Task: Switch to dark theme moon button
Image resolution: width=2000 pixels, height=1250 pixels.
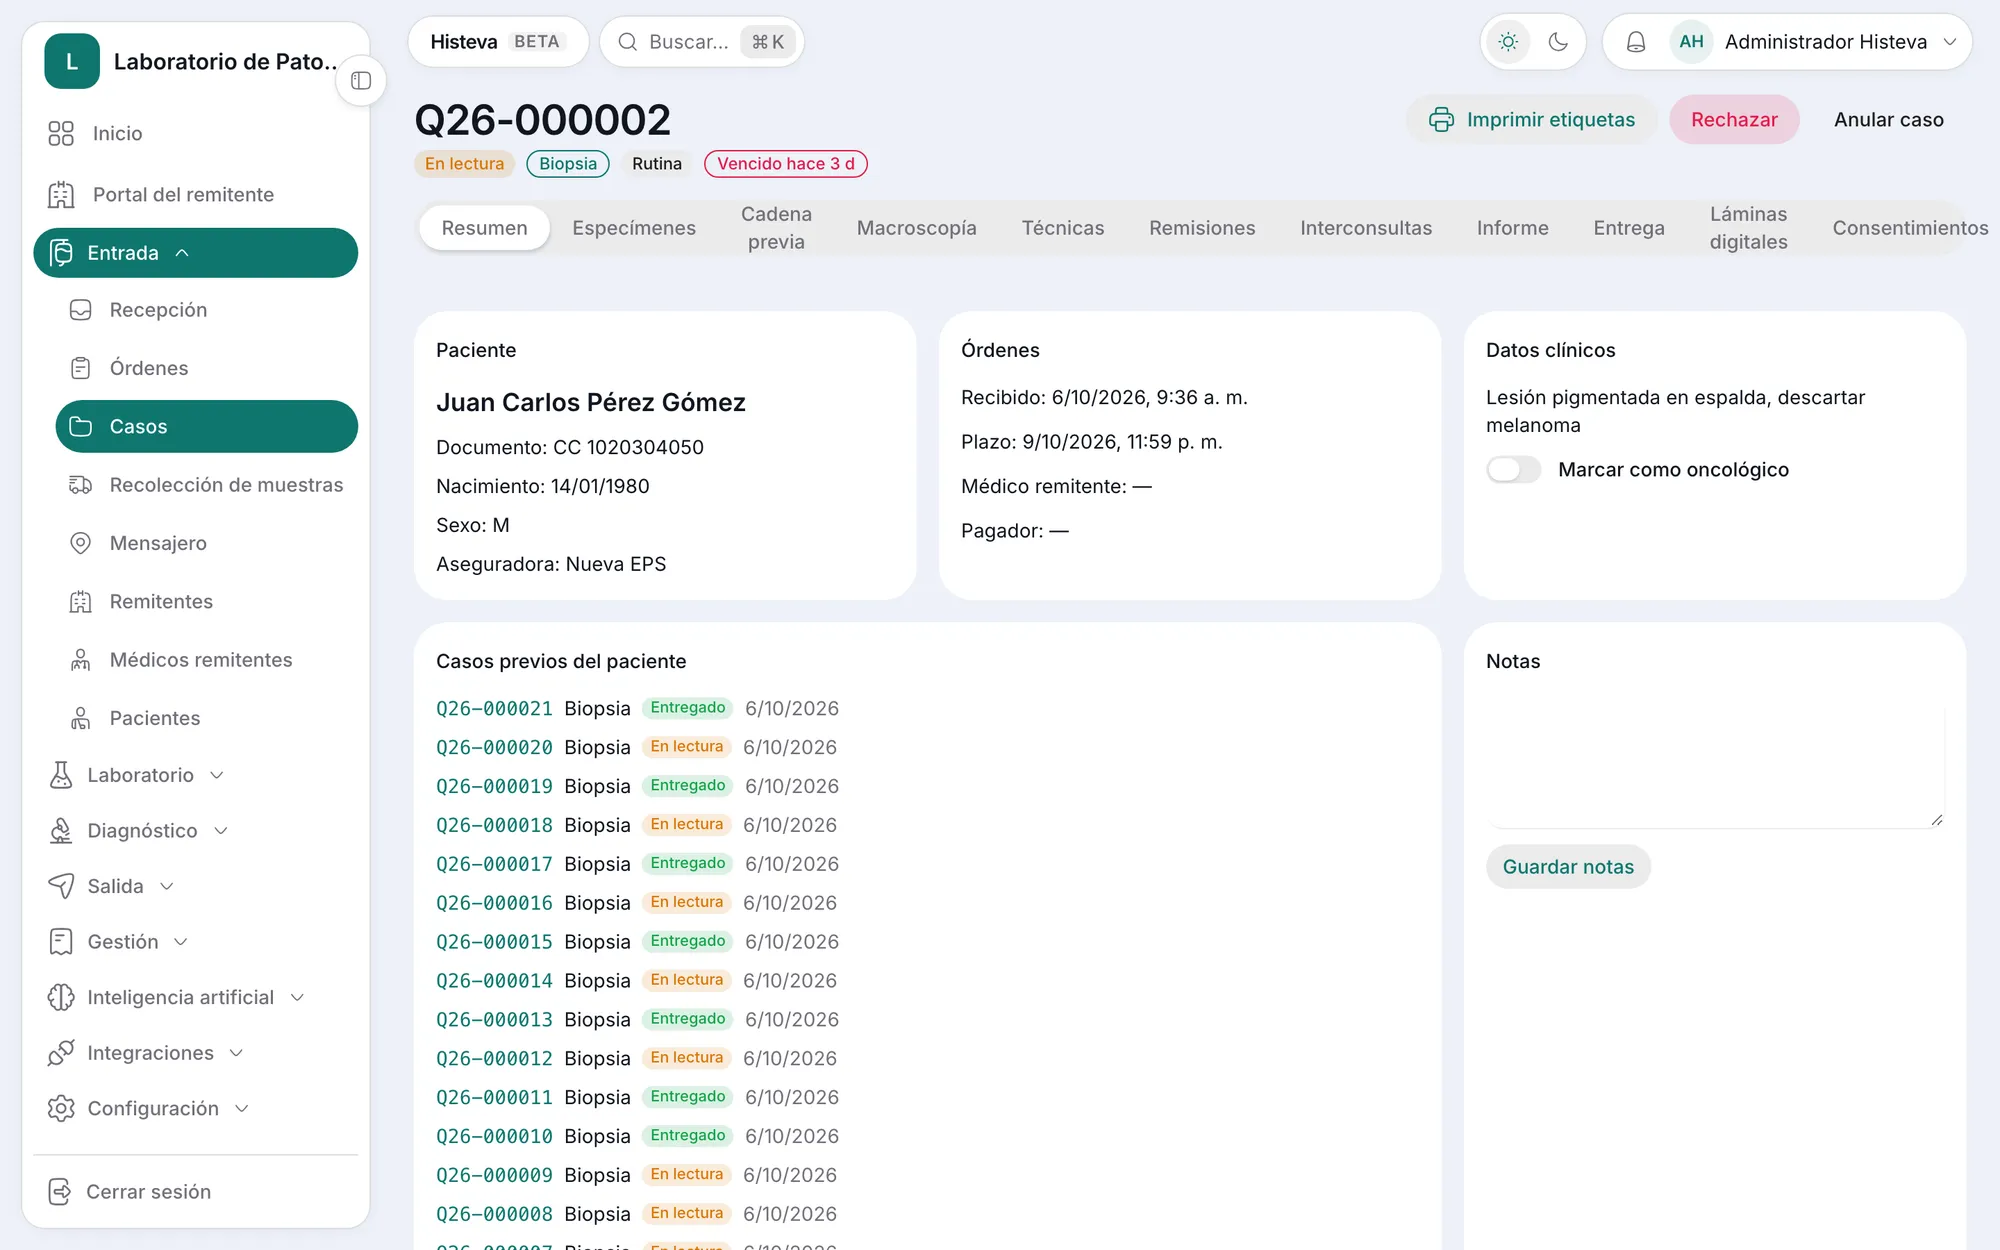Action: (1558, 42)
